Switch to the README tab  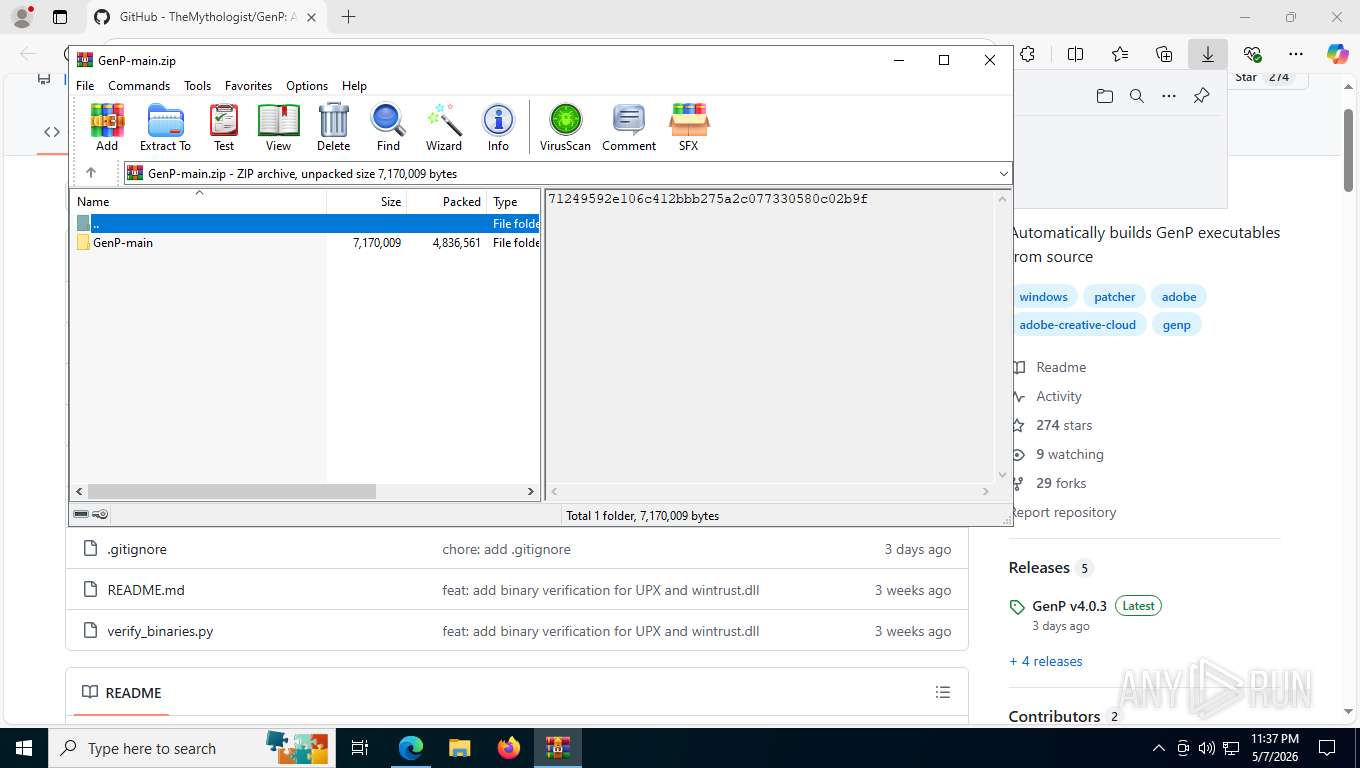click(121, 692)
